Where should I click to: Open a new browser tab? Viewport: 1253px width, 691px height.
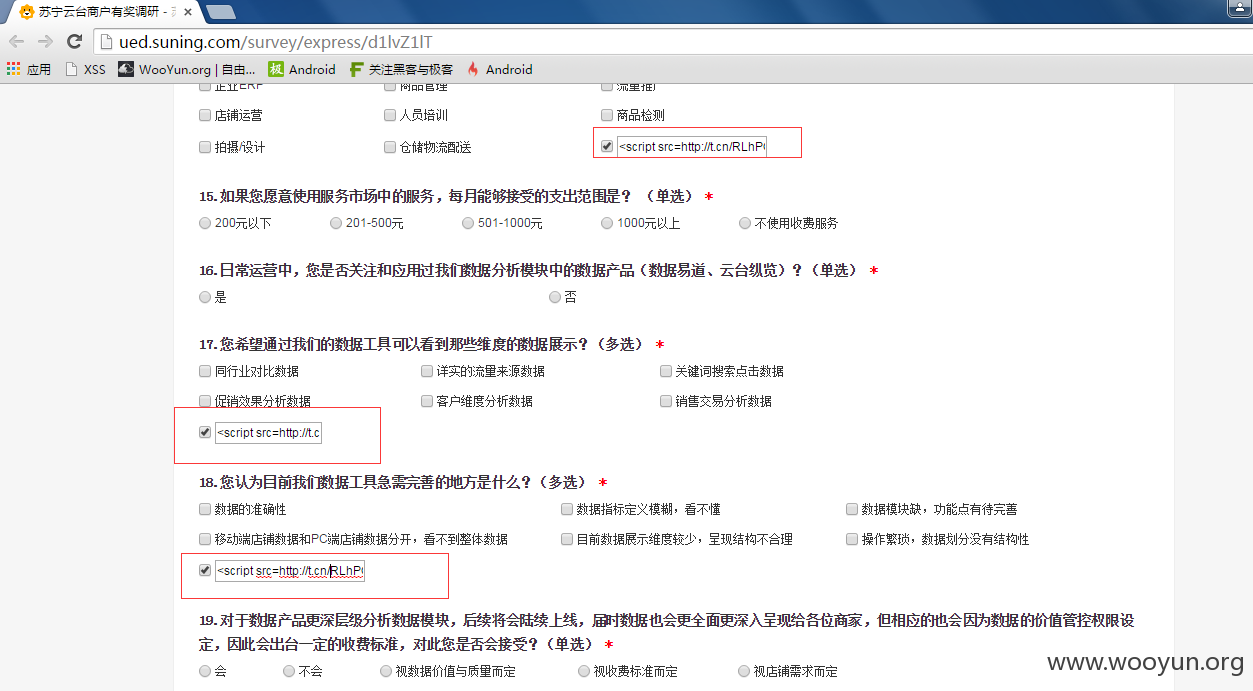pos(220,12)
